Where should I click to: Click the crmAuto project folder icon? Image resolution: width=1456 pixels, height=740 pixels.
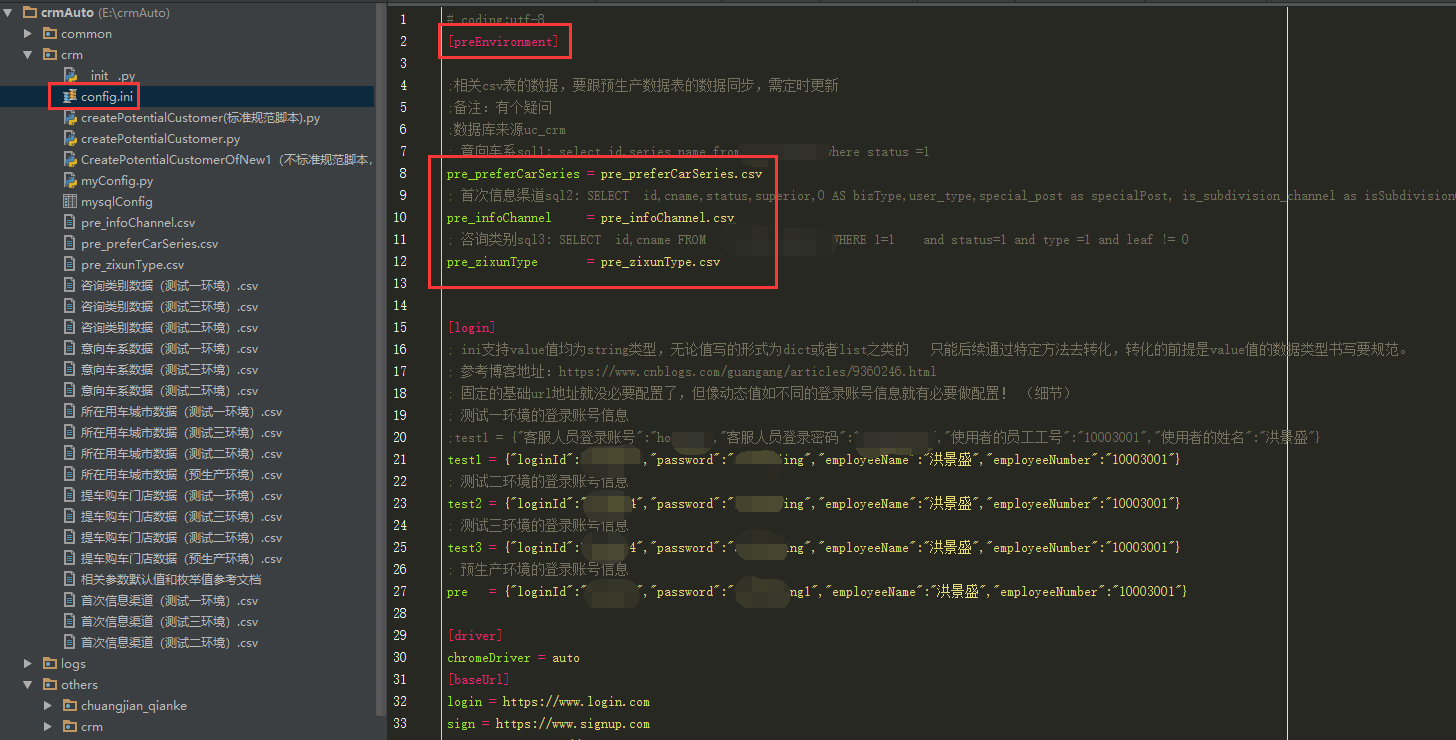[x=30, y=13]
